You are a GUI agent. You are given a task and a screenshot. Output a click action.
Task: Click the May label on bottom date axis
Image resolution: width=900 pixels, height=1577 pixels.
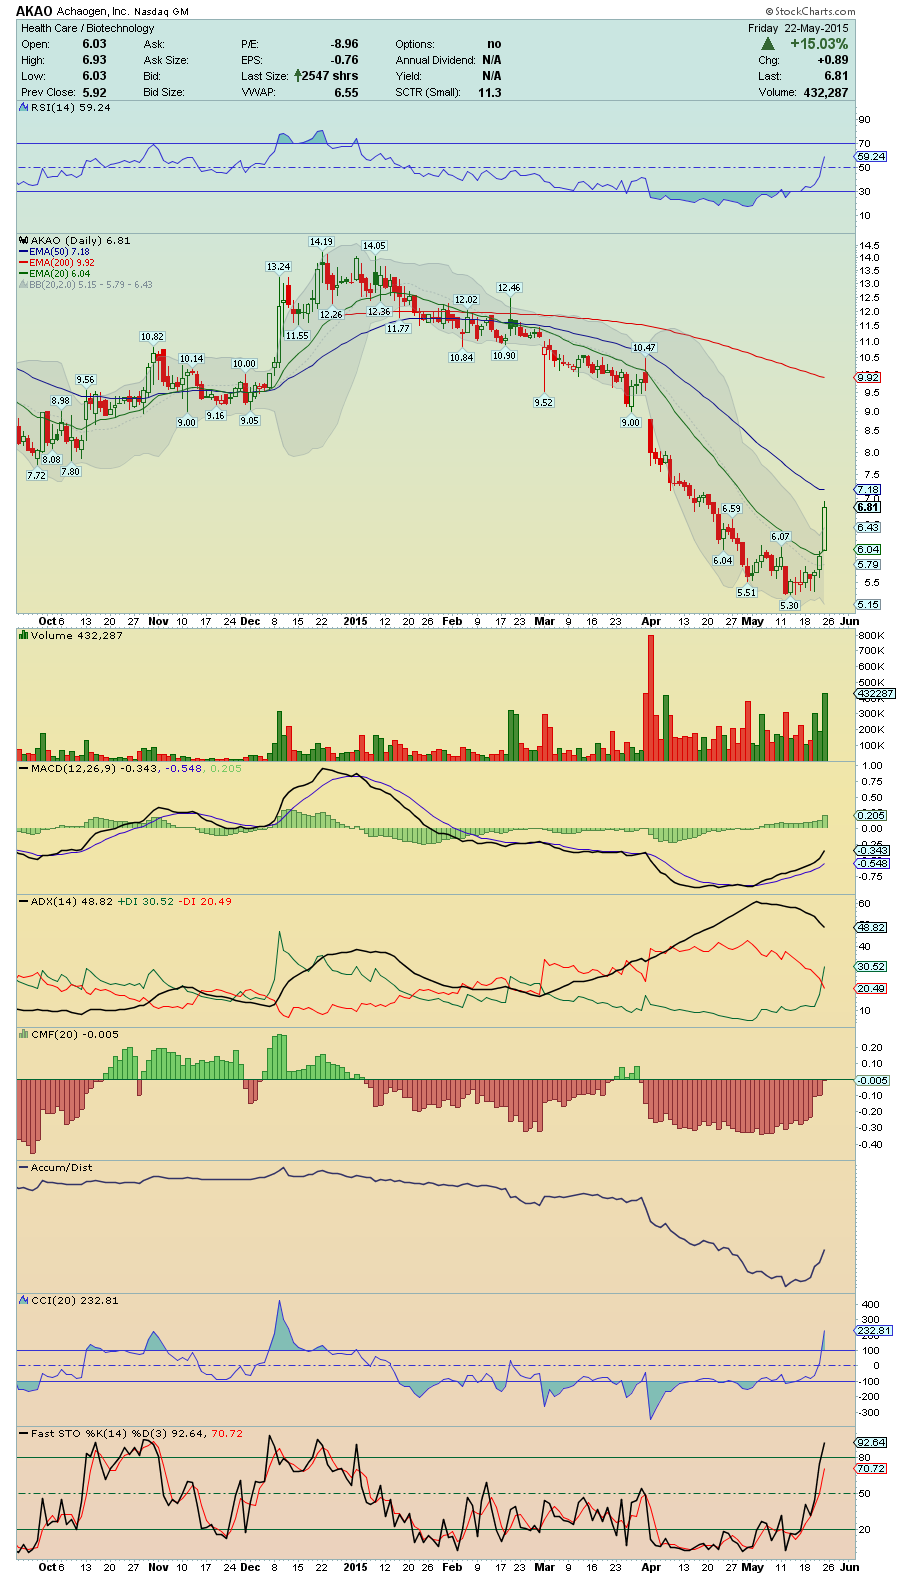(x=752, y=1567)
